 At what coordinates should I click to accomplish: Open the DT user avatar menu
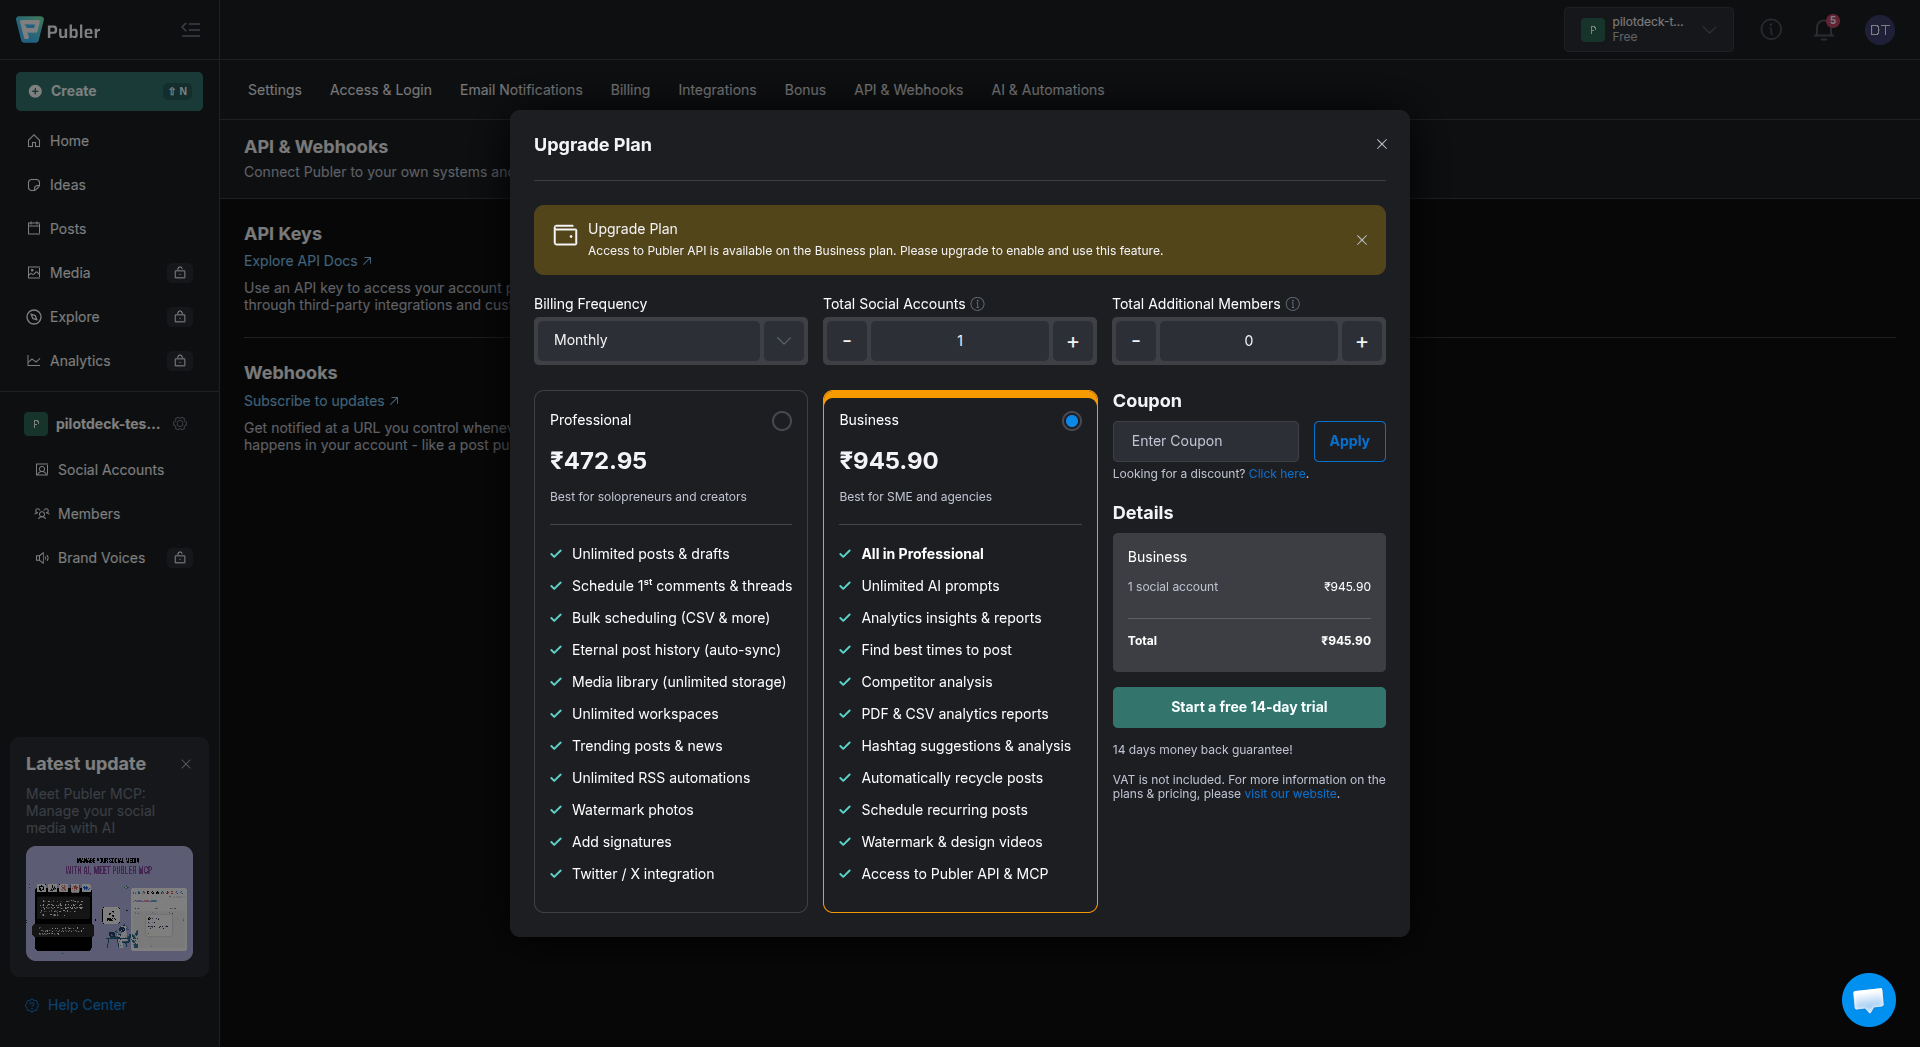[x=1879, y=30]
